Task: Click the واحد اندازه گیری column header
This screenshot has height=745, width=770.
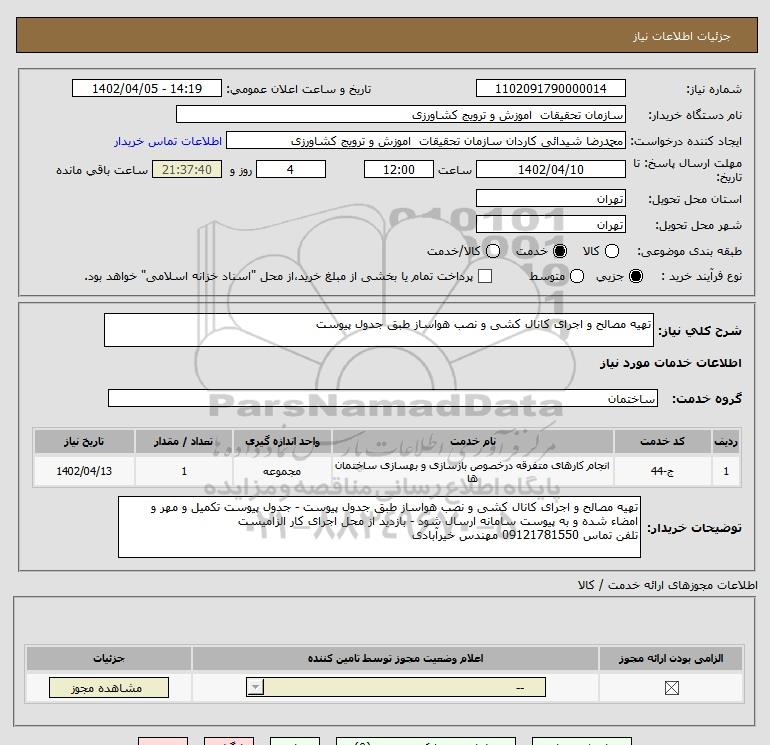Action: click(x=282, y=441)
